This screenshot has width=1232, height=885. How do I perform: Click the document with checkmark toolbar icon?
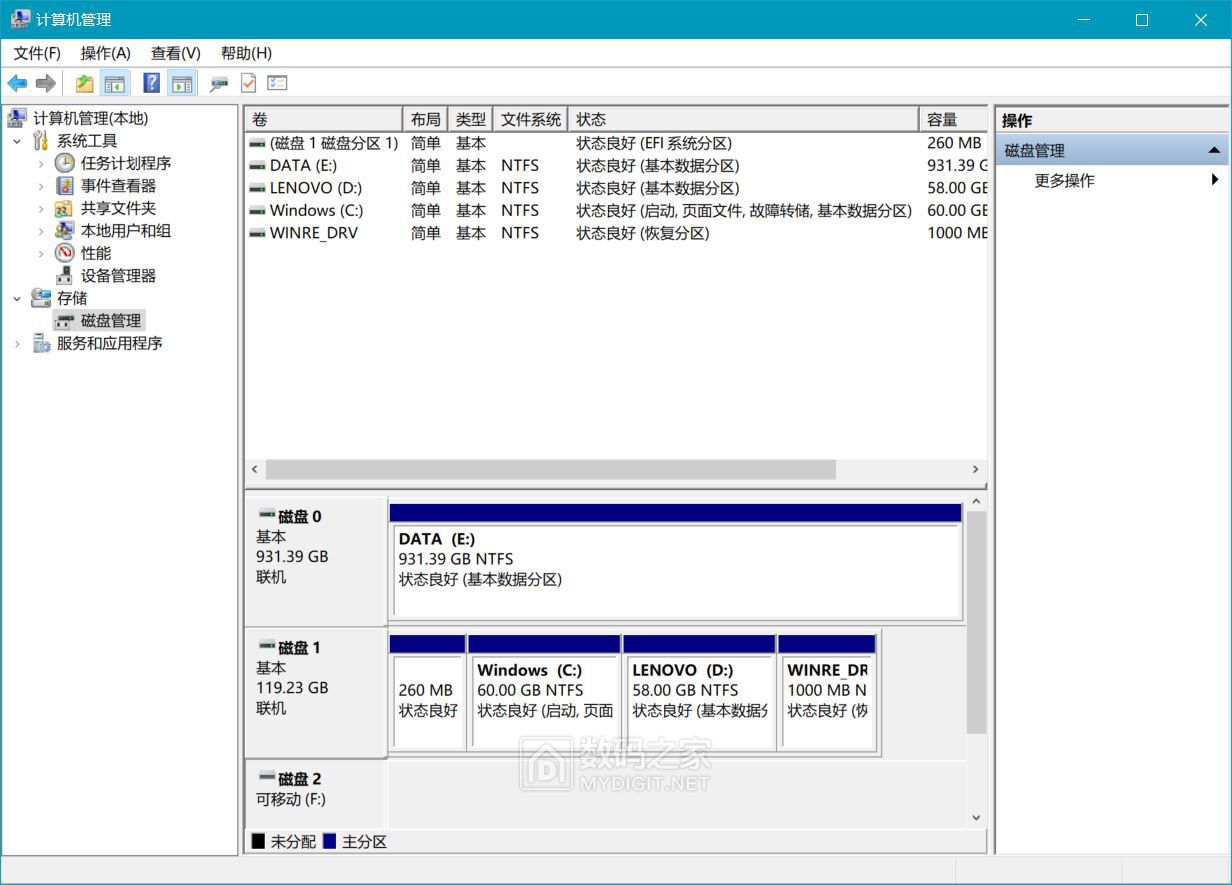click(x=248, y=84)
